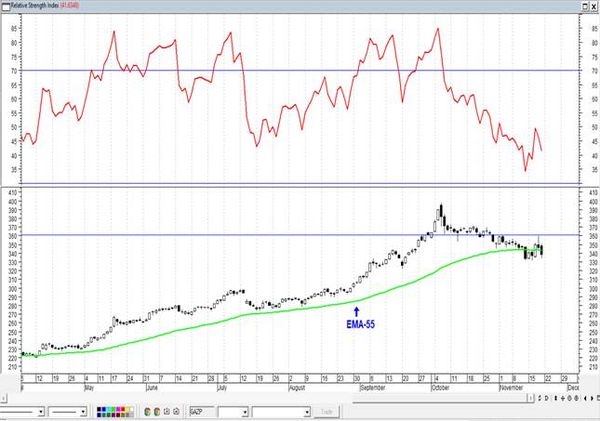Click the second colorful round toolbar icon

point(157,412)
